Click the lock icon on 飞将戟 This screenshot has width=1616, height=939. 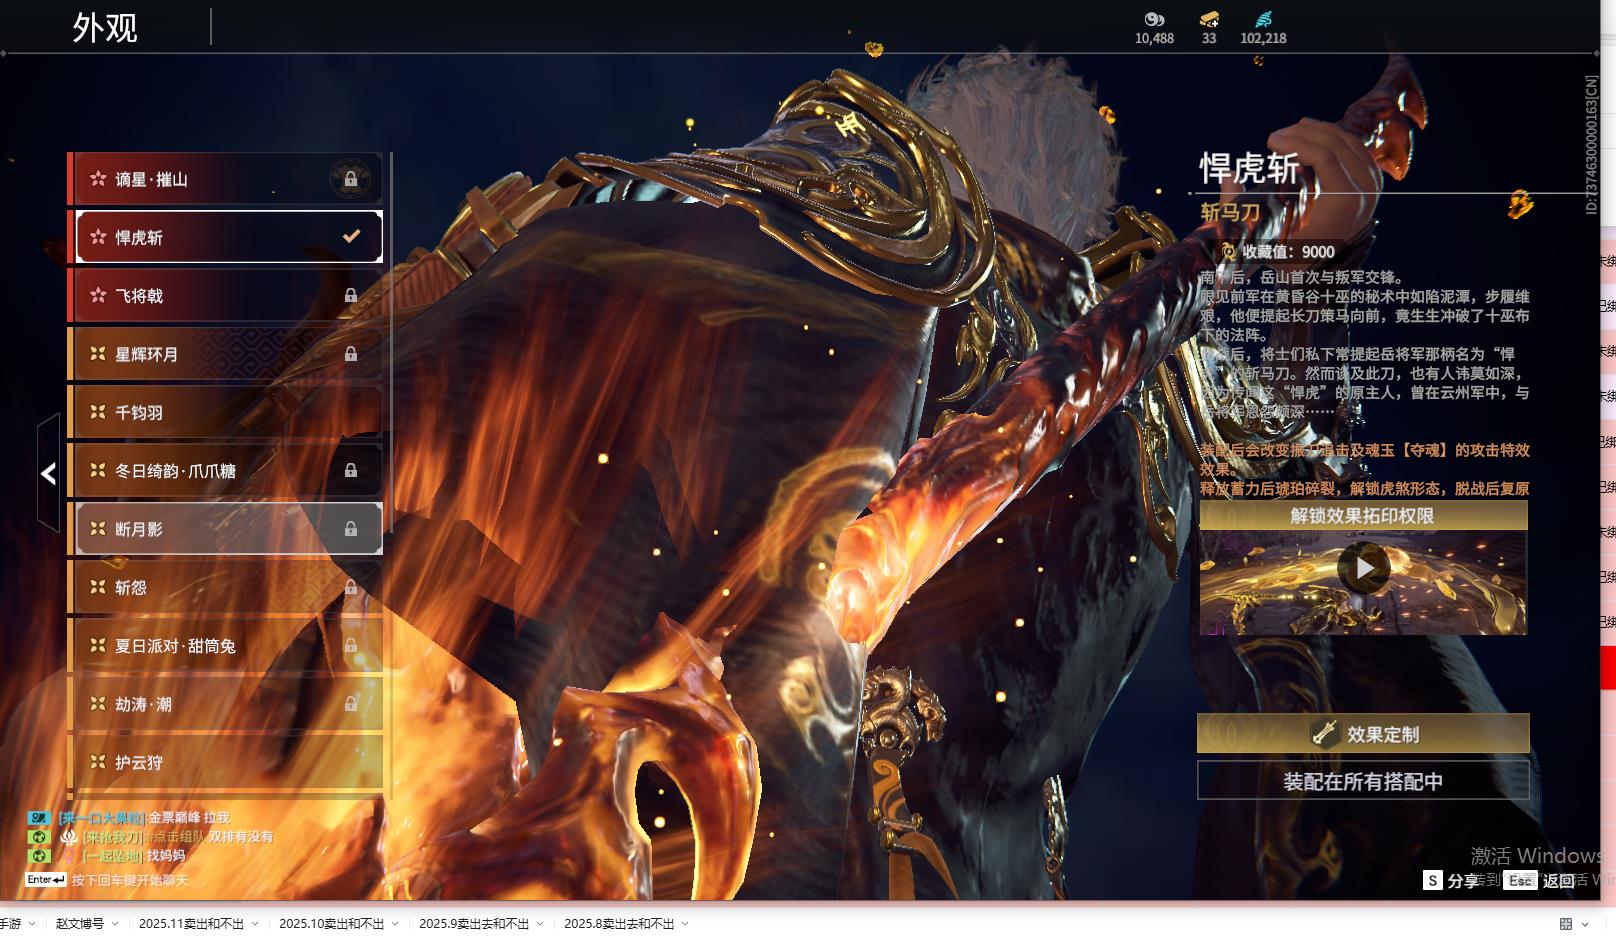pos(351,296)
